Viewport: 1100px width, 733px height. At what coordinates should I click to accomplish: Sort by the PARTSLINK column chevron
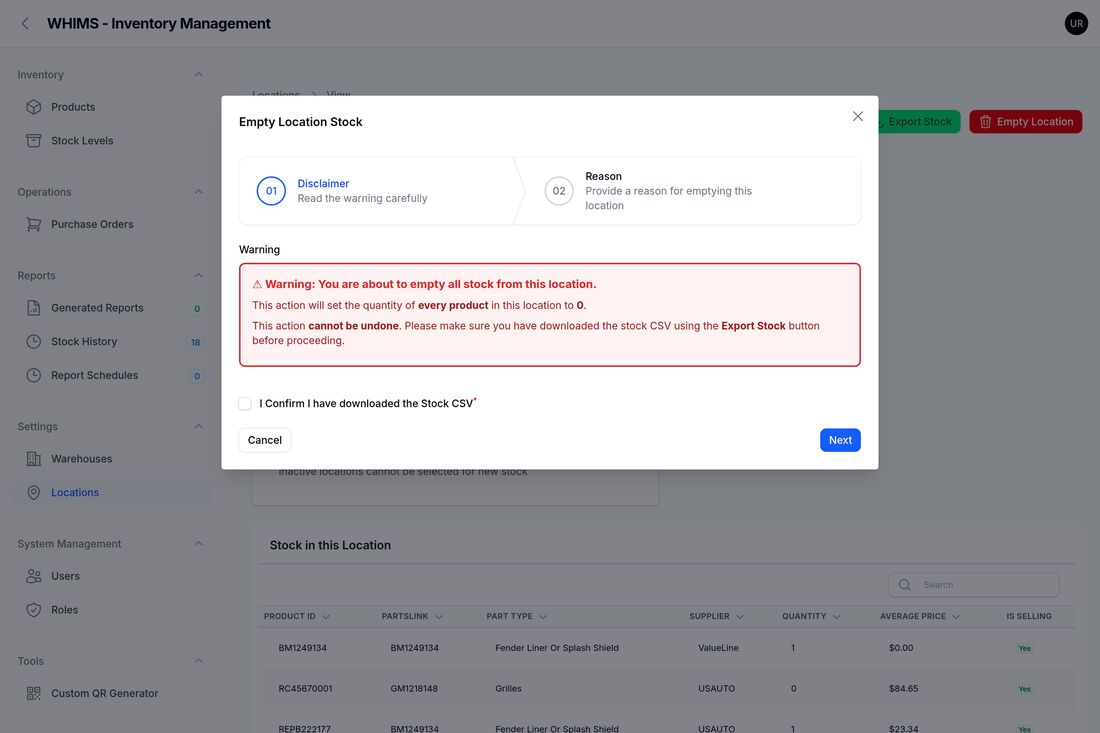pyautogui.click(x=438, y=617)
